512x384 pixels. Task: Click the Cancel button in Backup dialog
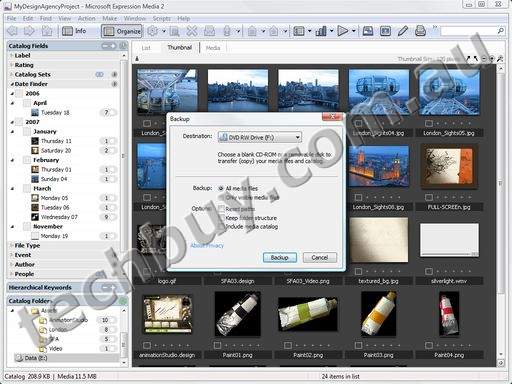[x=320, y=257]
